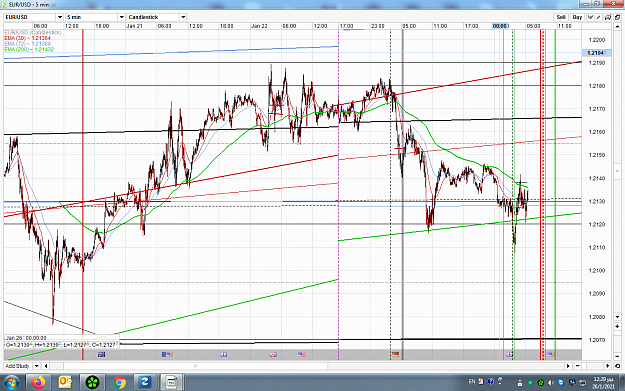625x391 pixels.
Task: Click the EMA (72) legend label
Action: [28, 43]
